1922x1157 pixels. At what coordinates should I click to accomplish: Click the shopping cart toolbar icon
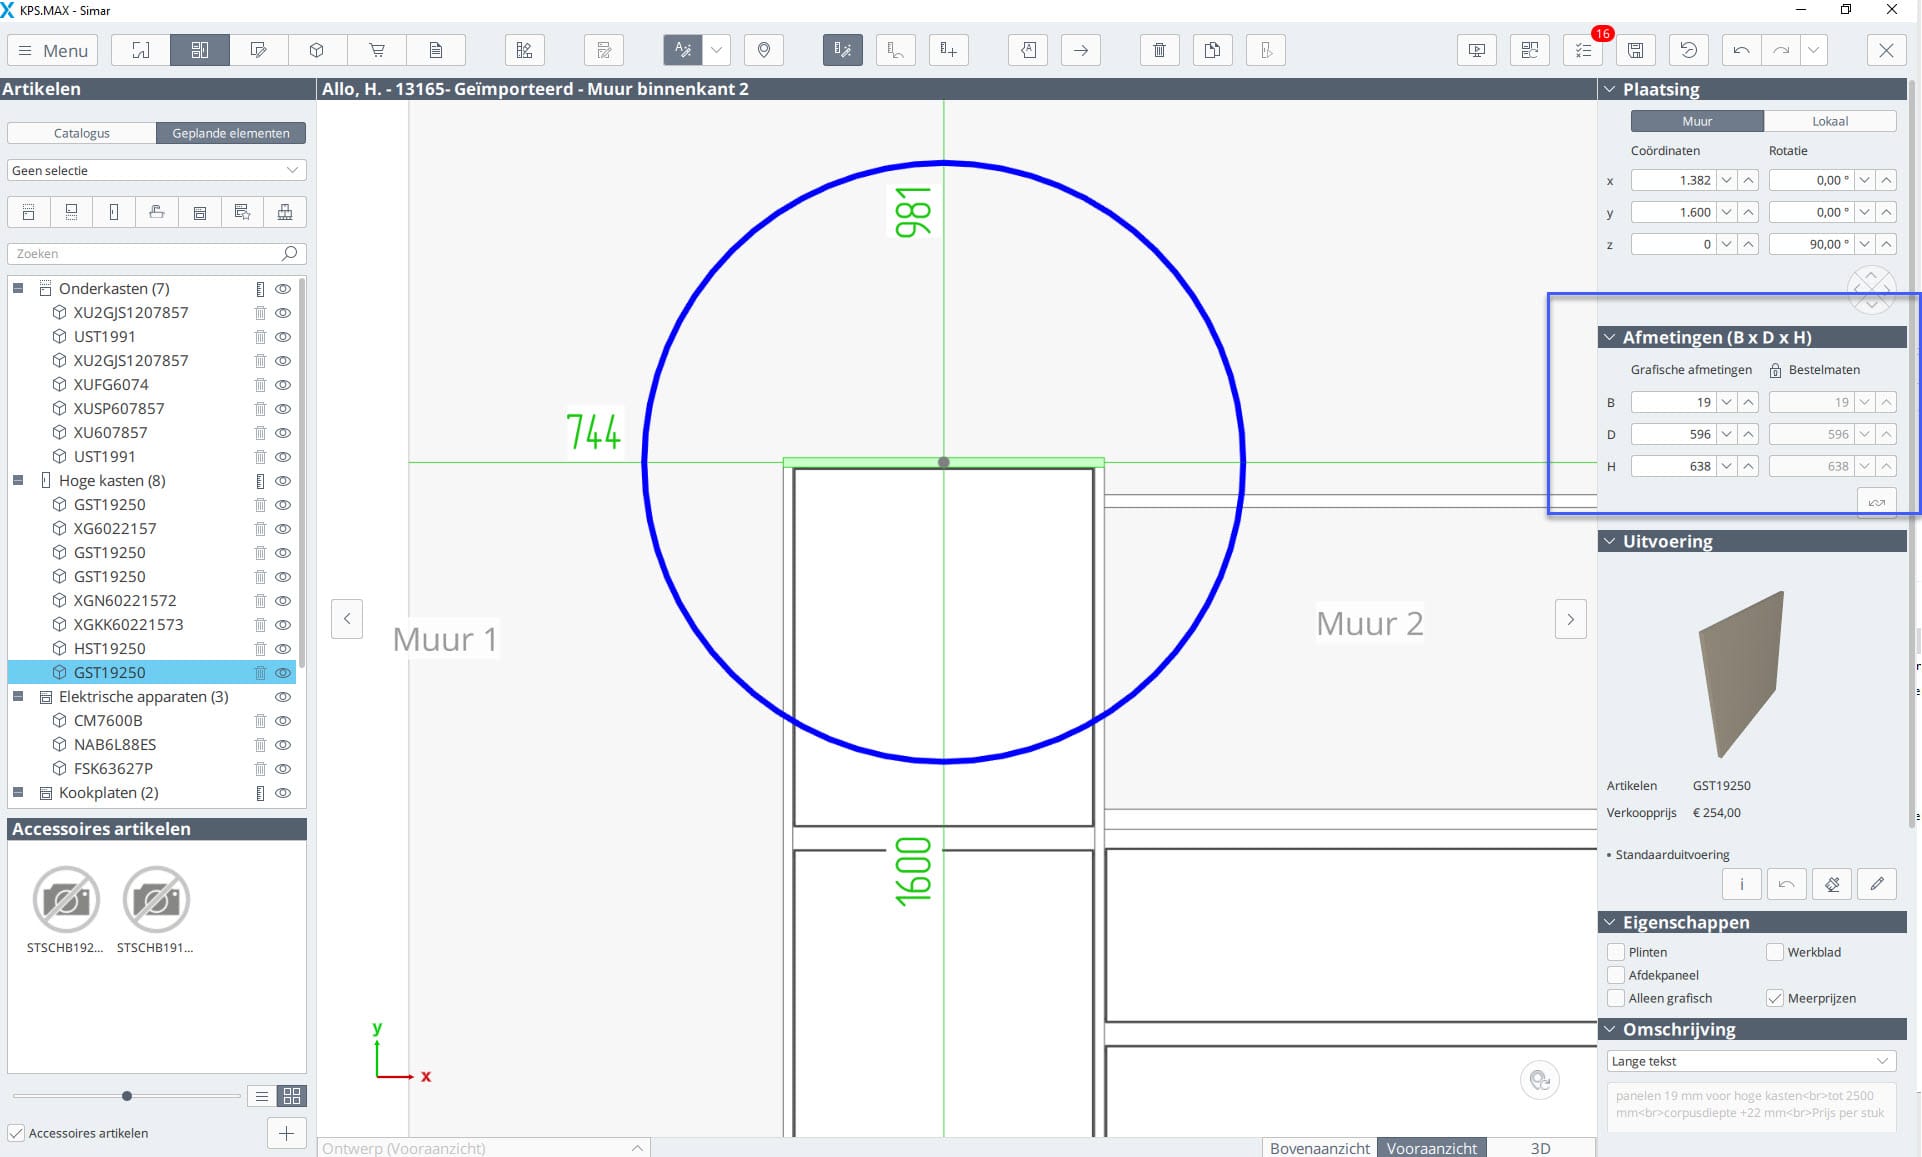tap(377, 50)
